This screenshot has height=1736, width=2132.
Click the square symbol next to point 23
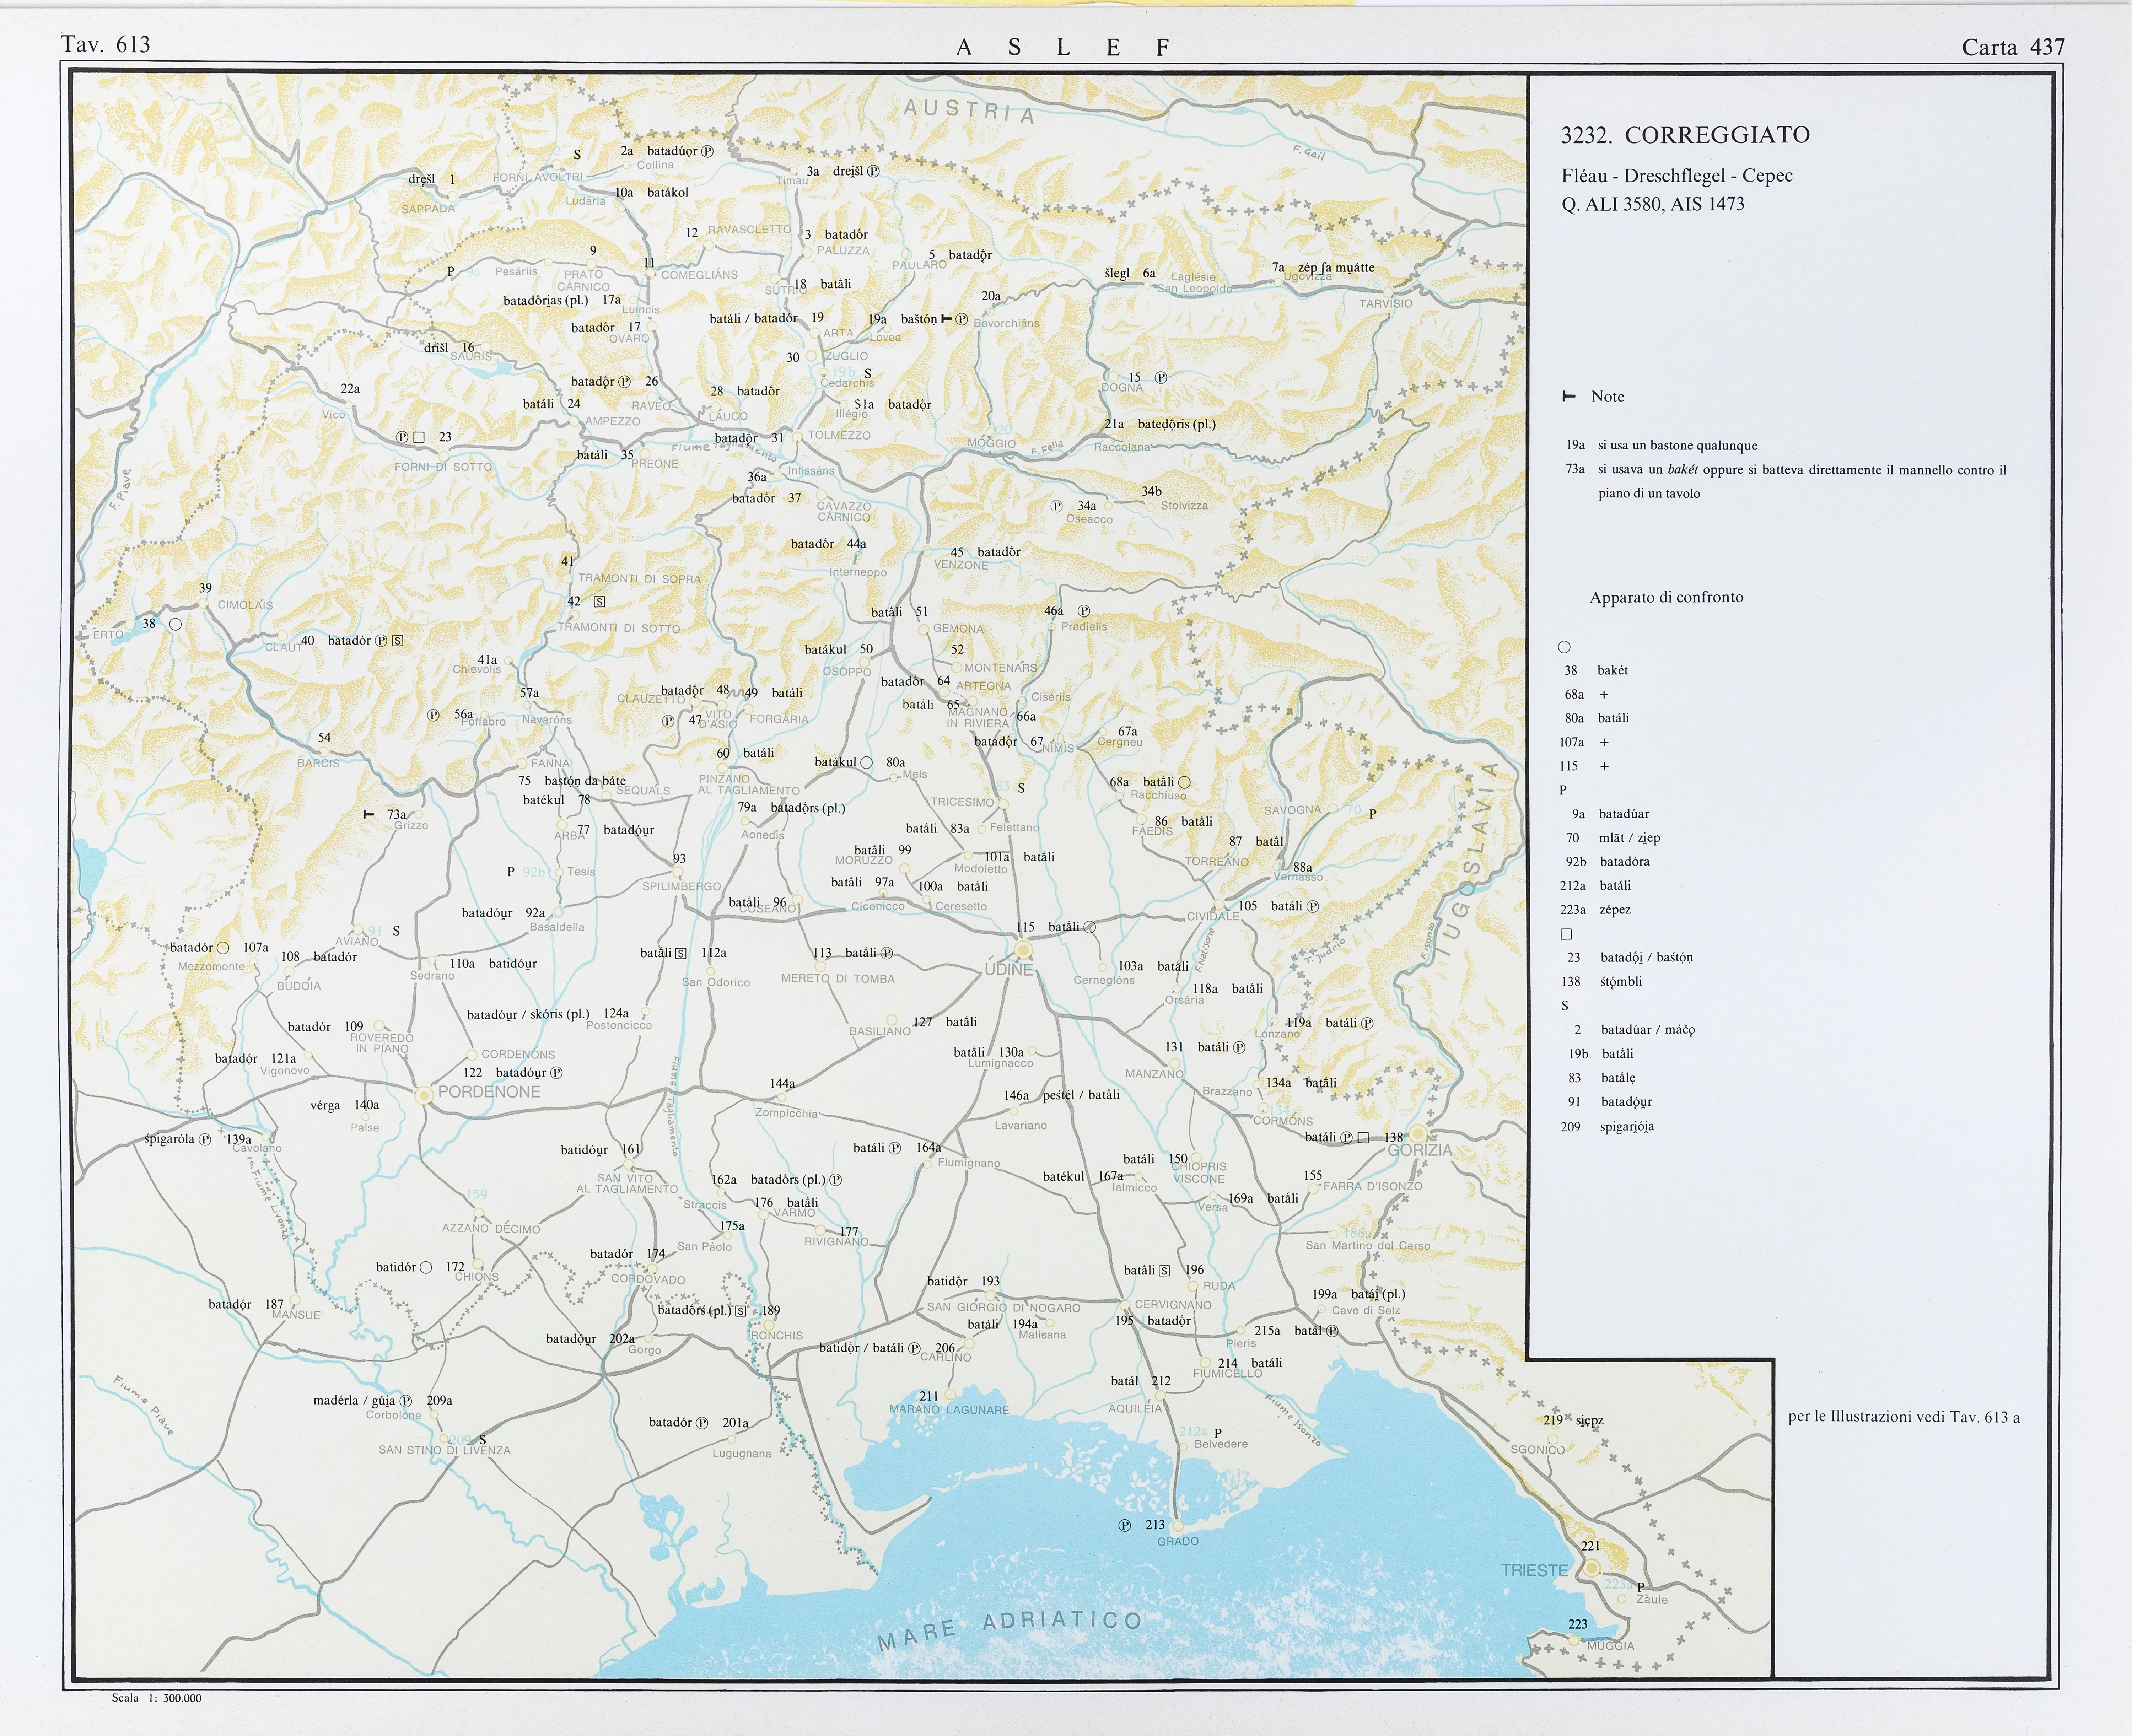click(419, 437)
